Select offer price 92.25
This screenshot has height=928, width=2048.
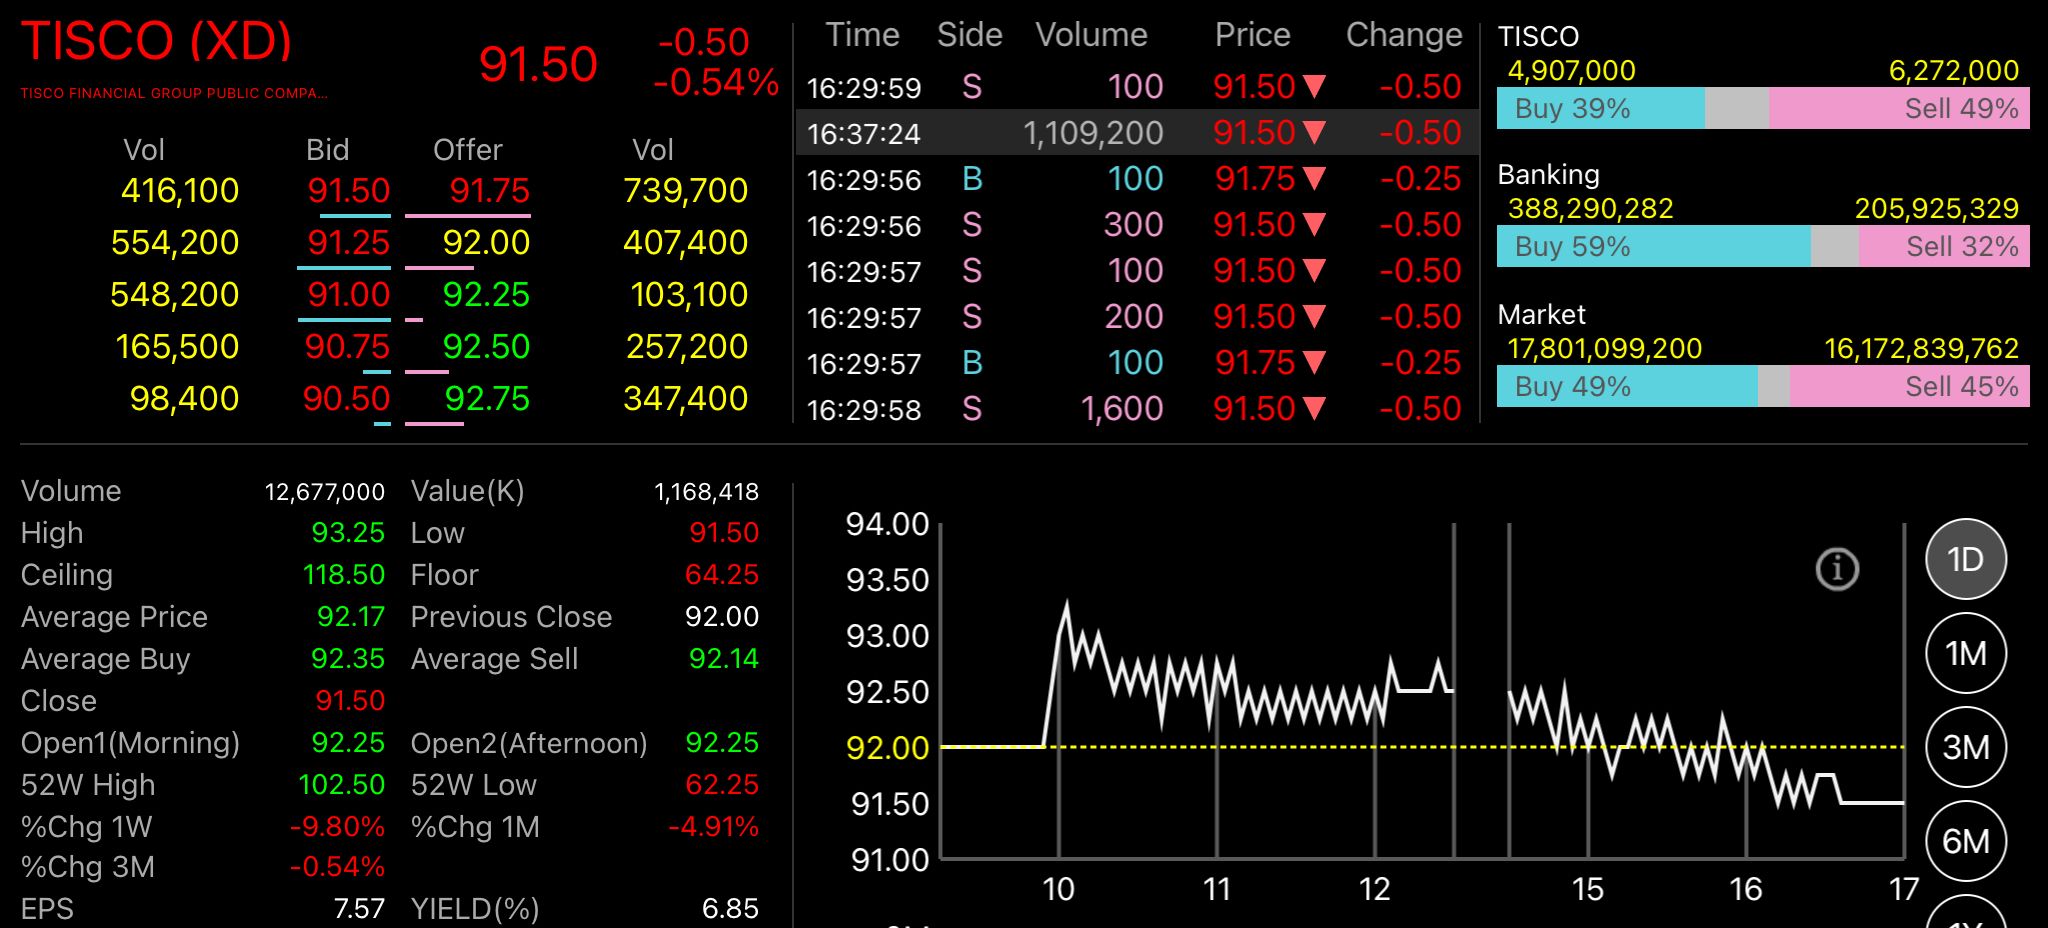pyautogui.click(x=486, y=294)
